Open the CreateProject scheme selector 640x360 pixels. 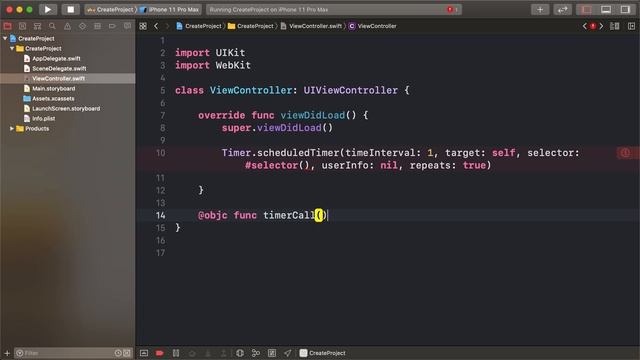[x=111, y=9]
